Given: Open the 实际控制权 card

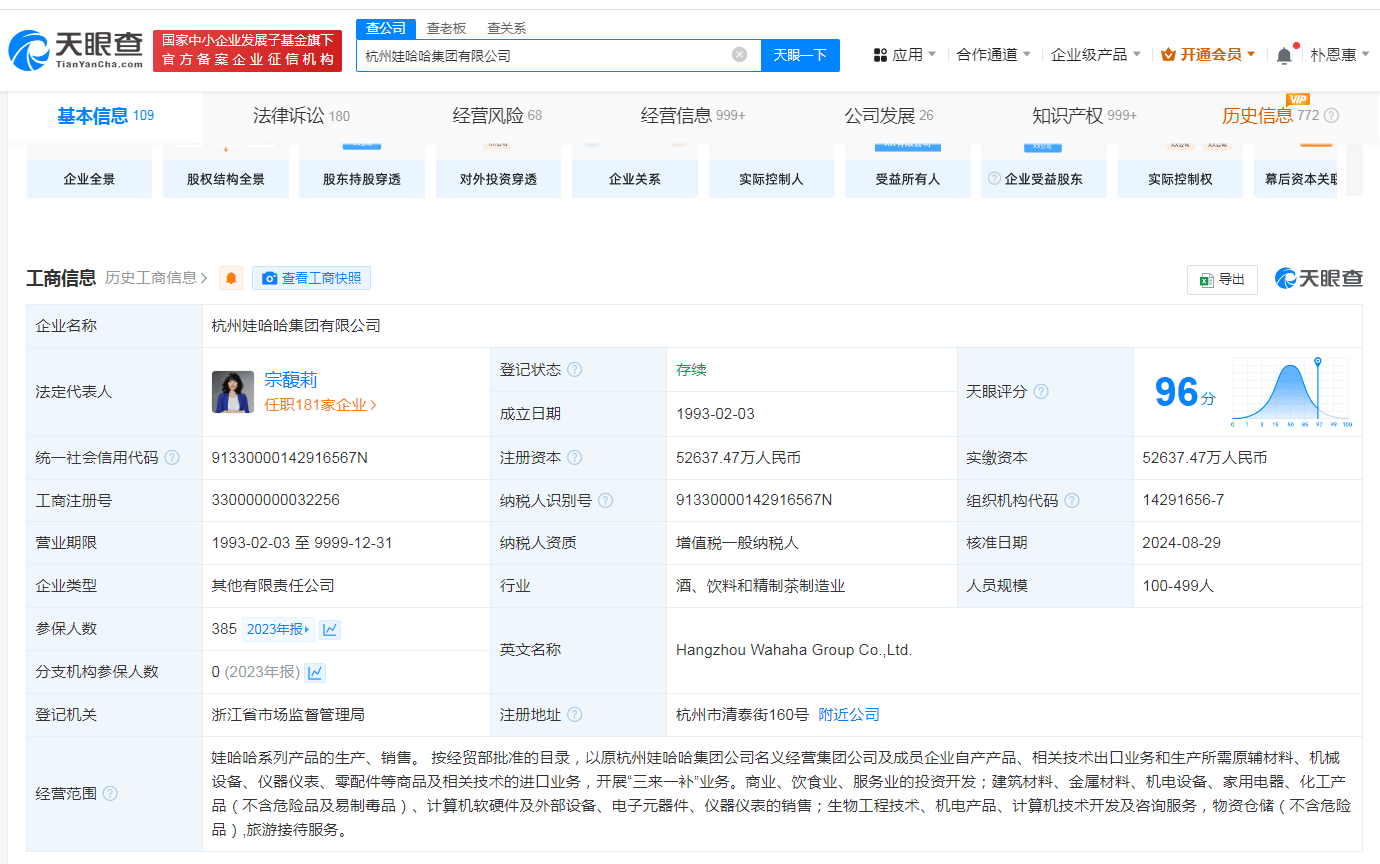Looking at the screenshot, I should (1180, 172).
